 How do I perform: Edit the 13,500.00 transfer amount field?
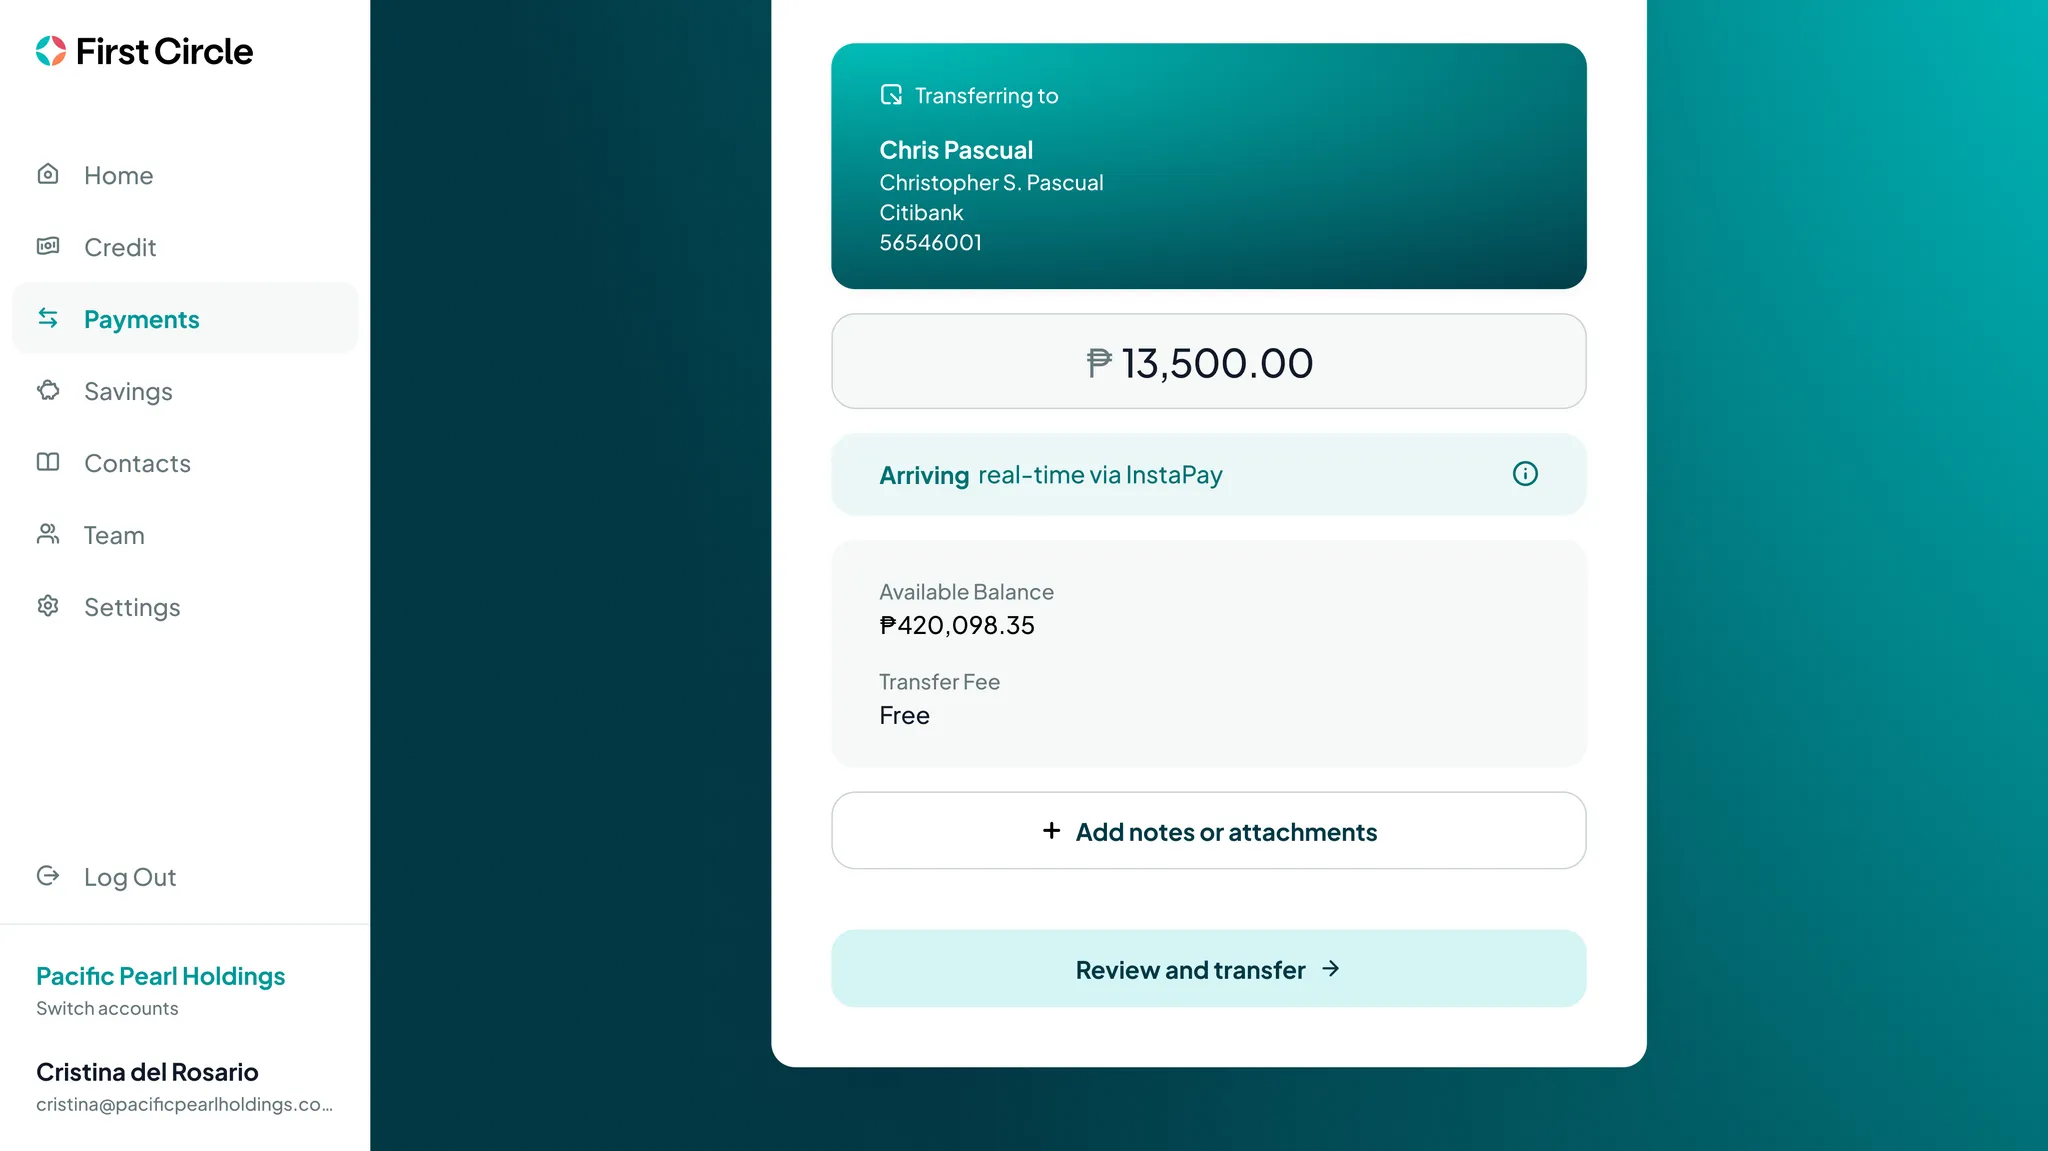coord(1208,362)
